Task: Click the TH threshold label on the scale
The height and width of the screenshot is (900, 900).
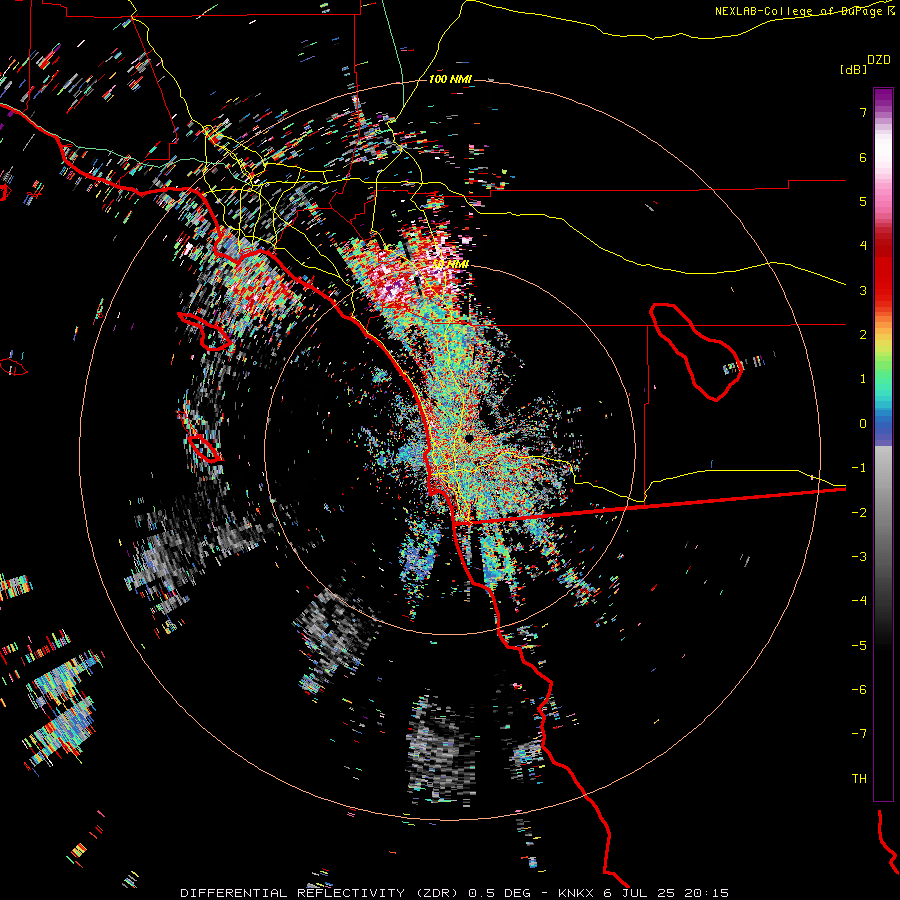Action: coord(859,779)
